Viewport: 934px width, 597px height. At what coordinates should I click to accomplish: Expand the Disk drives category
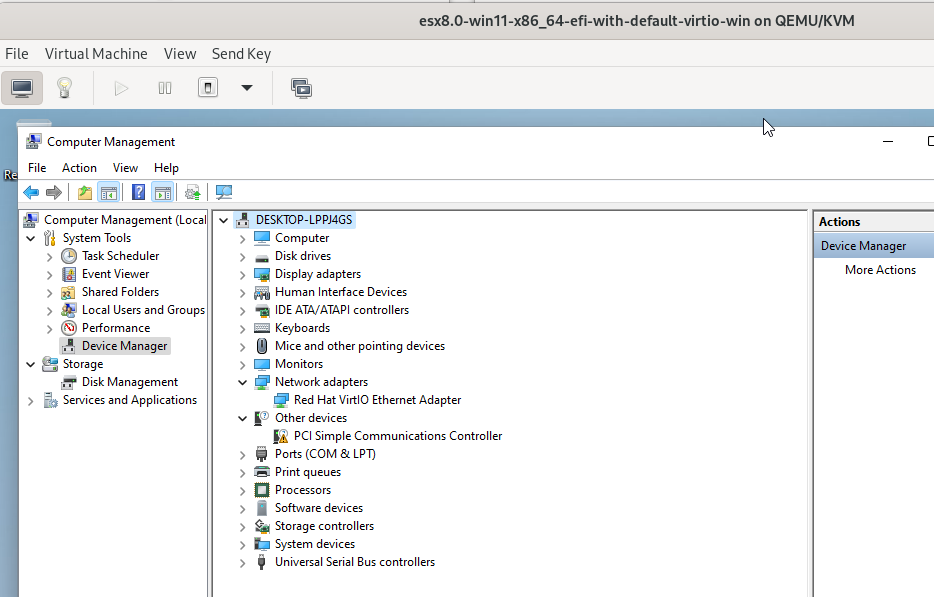click(242, 257)
